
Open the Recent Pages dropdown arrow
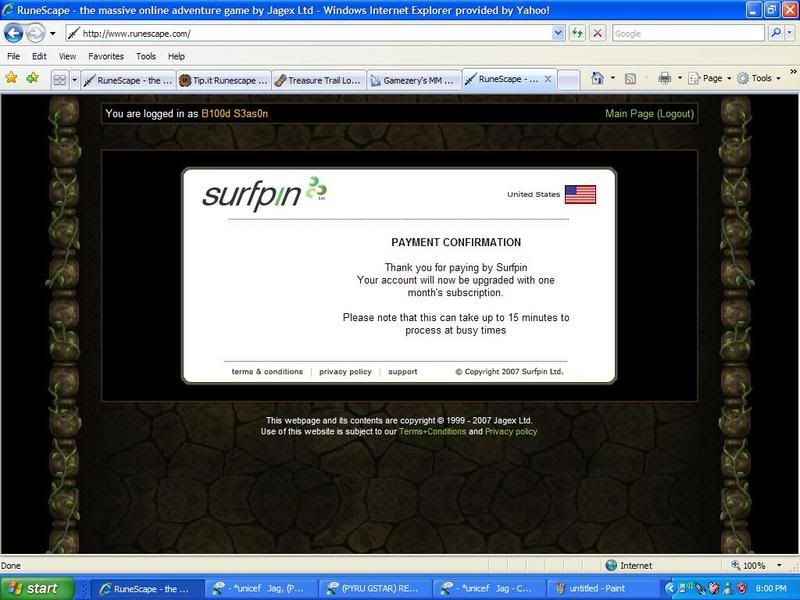(53, 34)
